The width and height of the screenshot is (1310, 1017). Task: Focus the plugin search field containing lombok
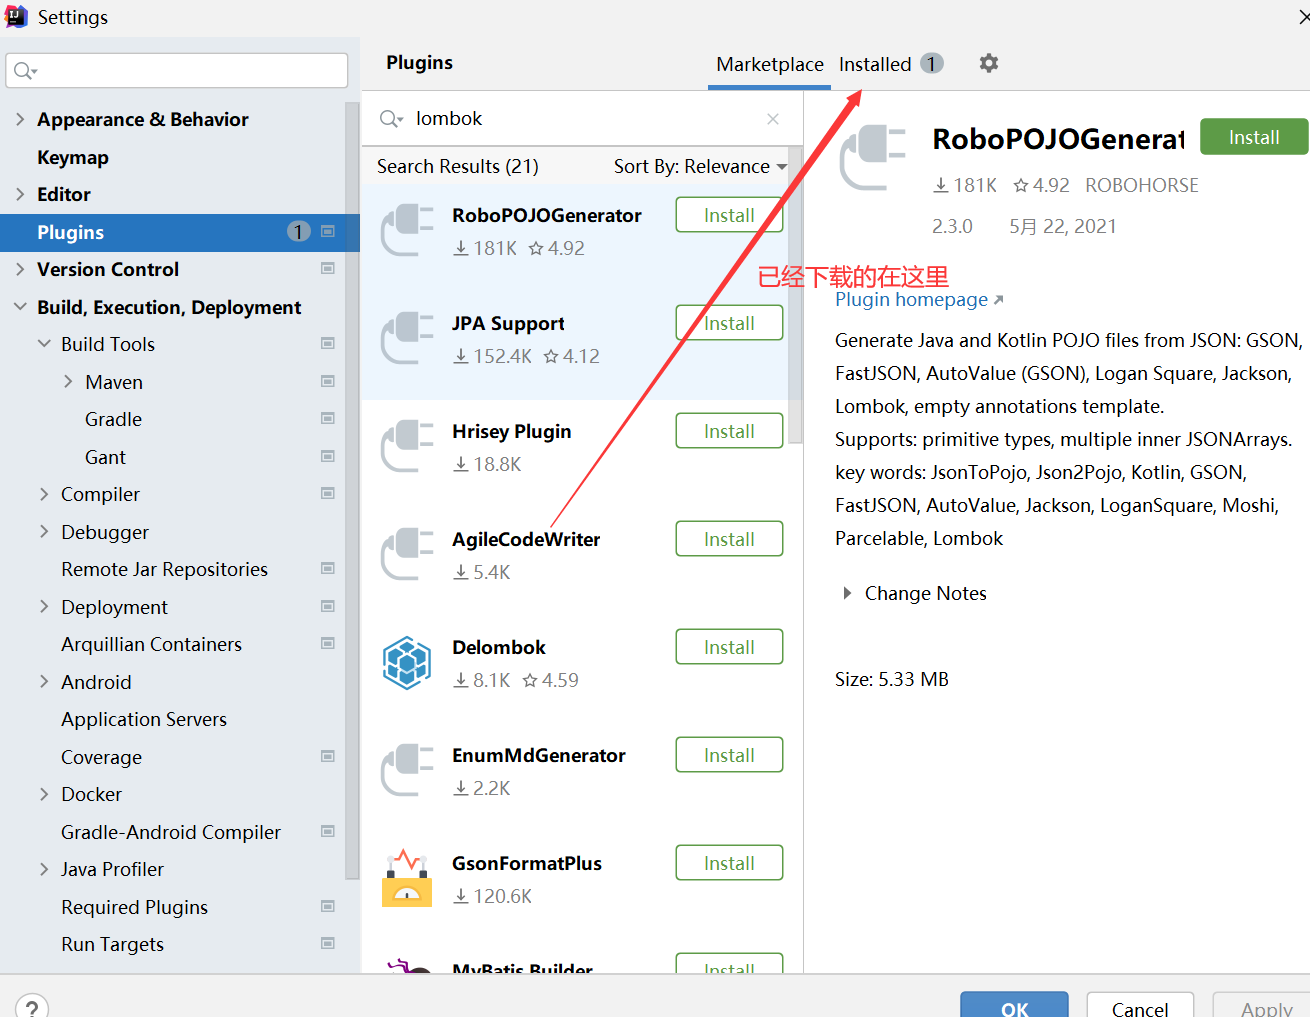(580, 119)
